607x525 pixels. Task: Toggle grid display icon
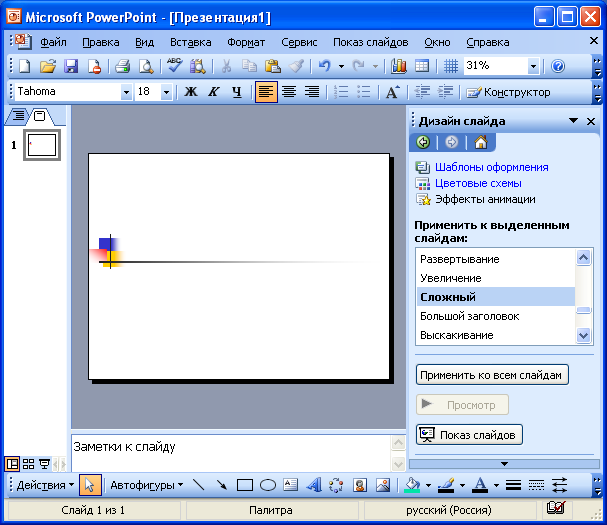pos(451,66)
